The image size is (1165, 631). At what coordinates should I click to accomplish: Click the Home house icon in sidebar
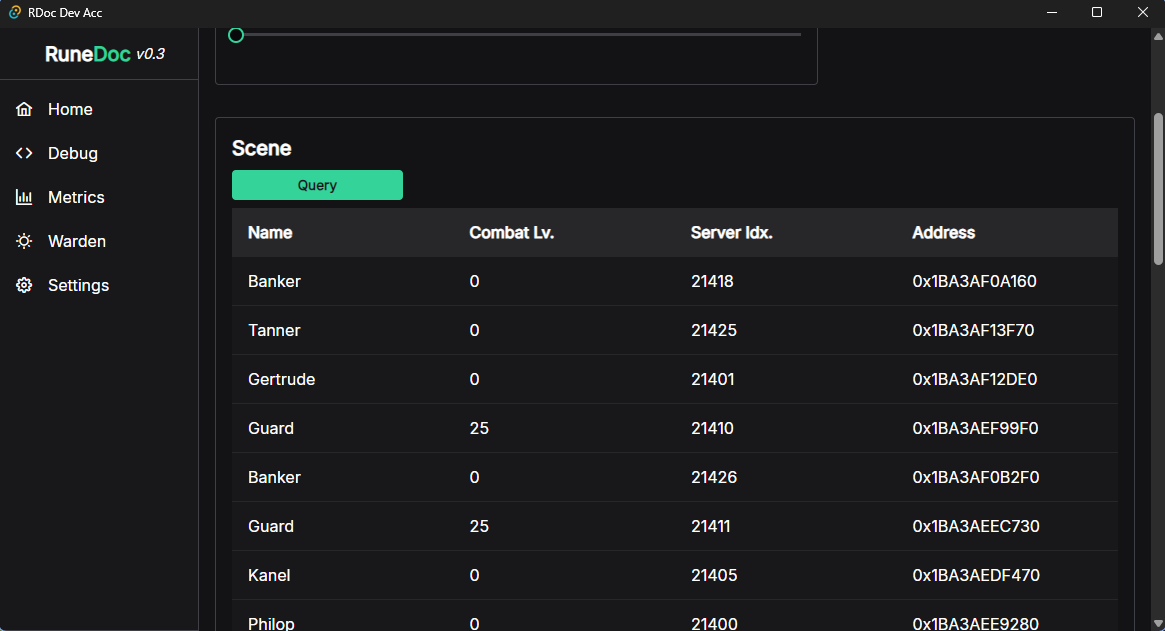tap(24, 109)
